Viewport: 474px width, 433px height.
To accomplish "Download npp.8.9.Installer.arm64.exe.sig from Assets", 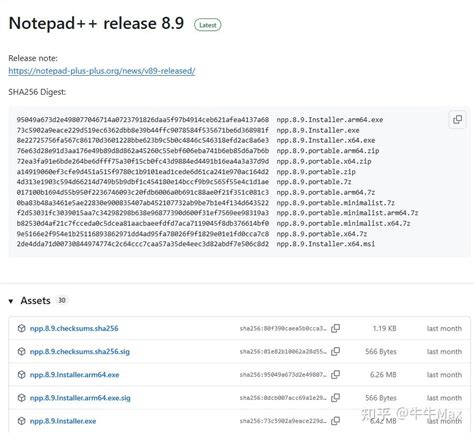I will click(80, 398).
